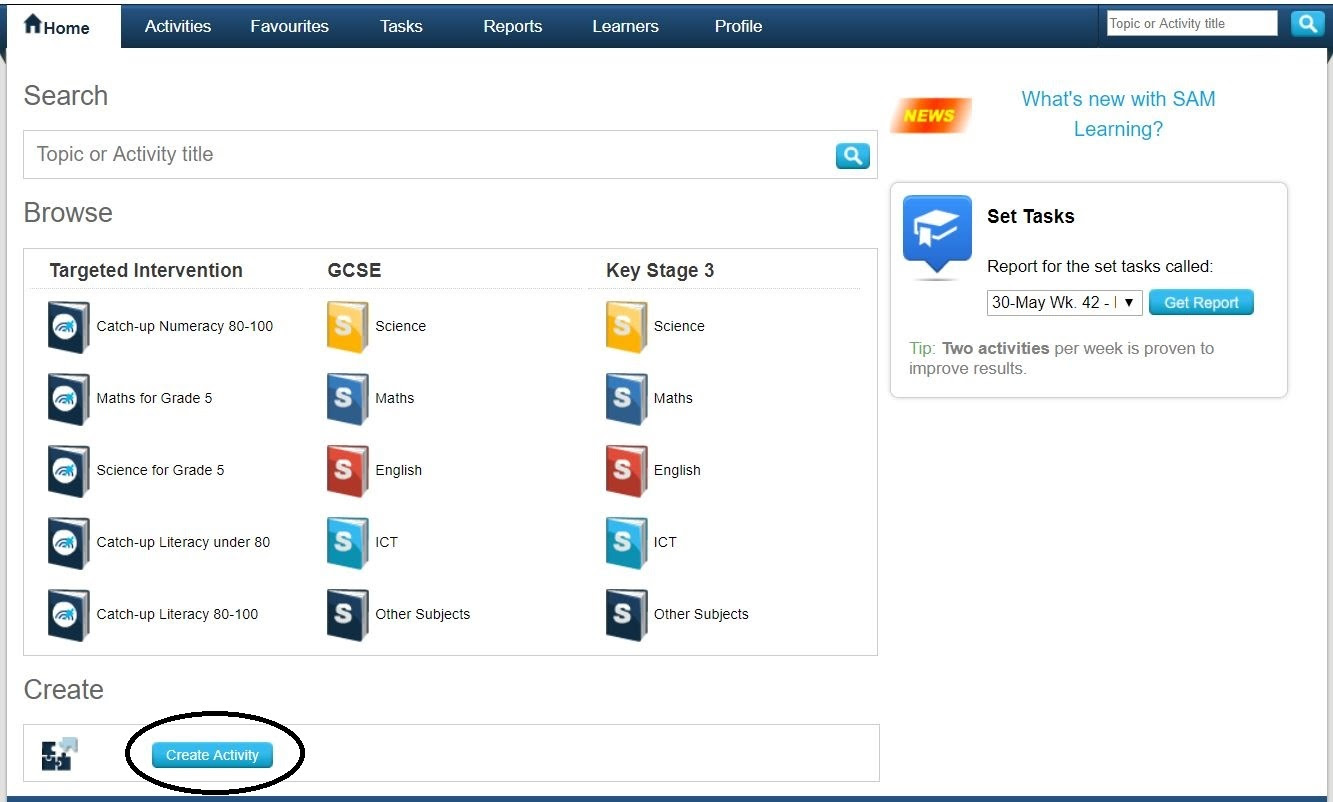Screen dimensions: 1333x802
Task: Open the GCSE English link text
Action: pyautogui.click(x=399, y=470)
